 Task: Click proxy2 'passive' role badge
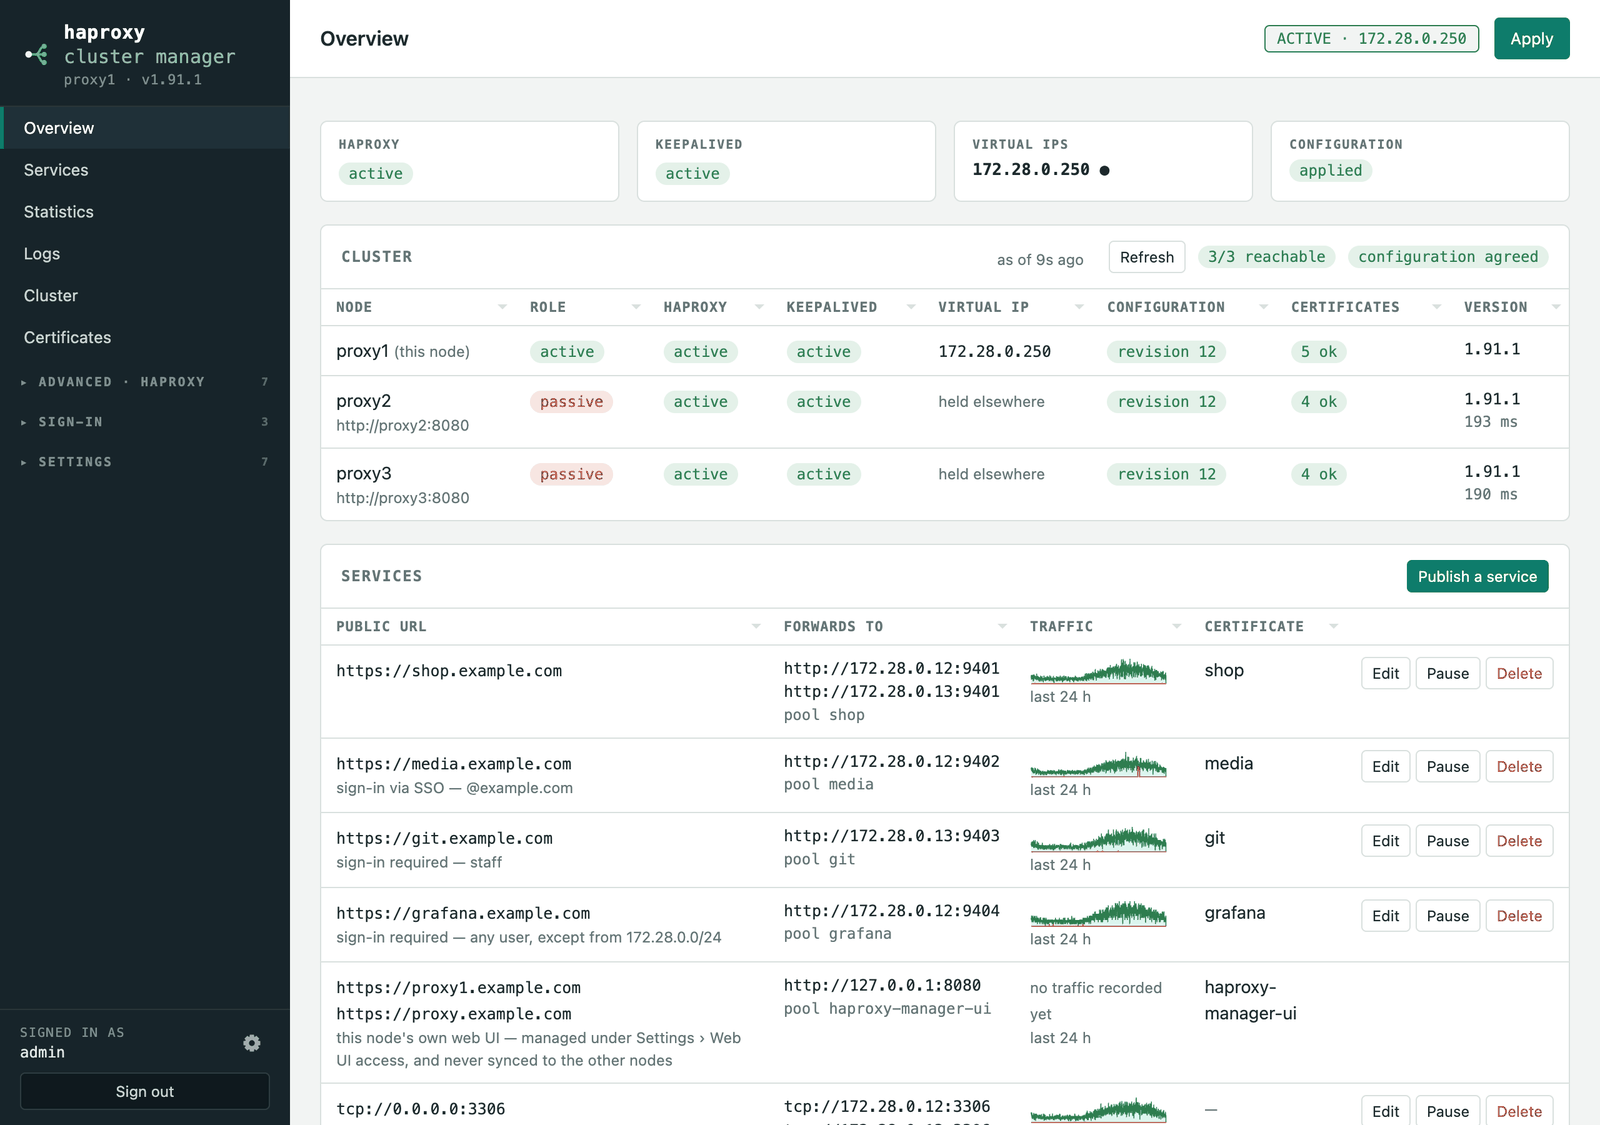(571, 402)
